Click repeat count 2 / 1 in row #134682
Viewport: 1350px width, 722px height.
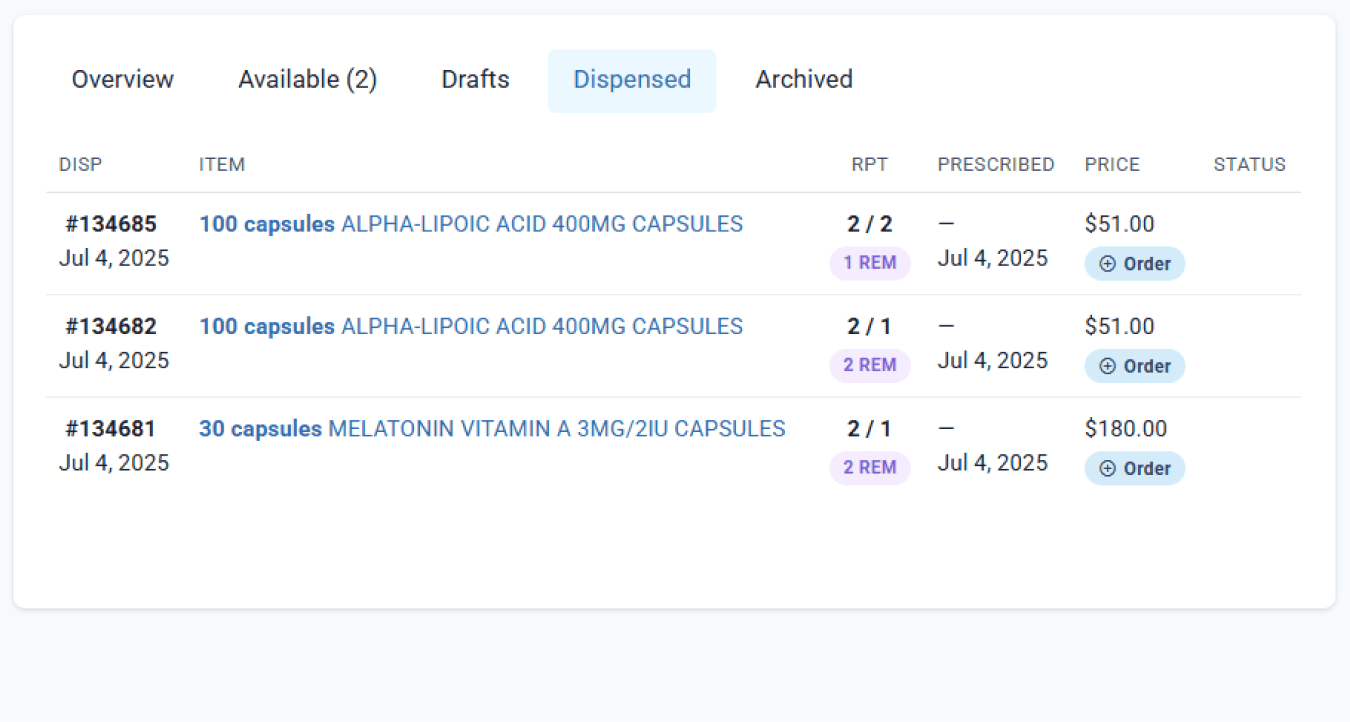(870, 326)
